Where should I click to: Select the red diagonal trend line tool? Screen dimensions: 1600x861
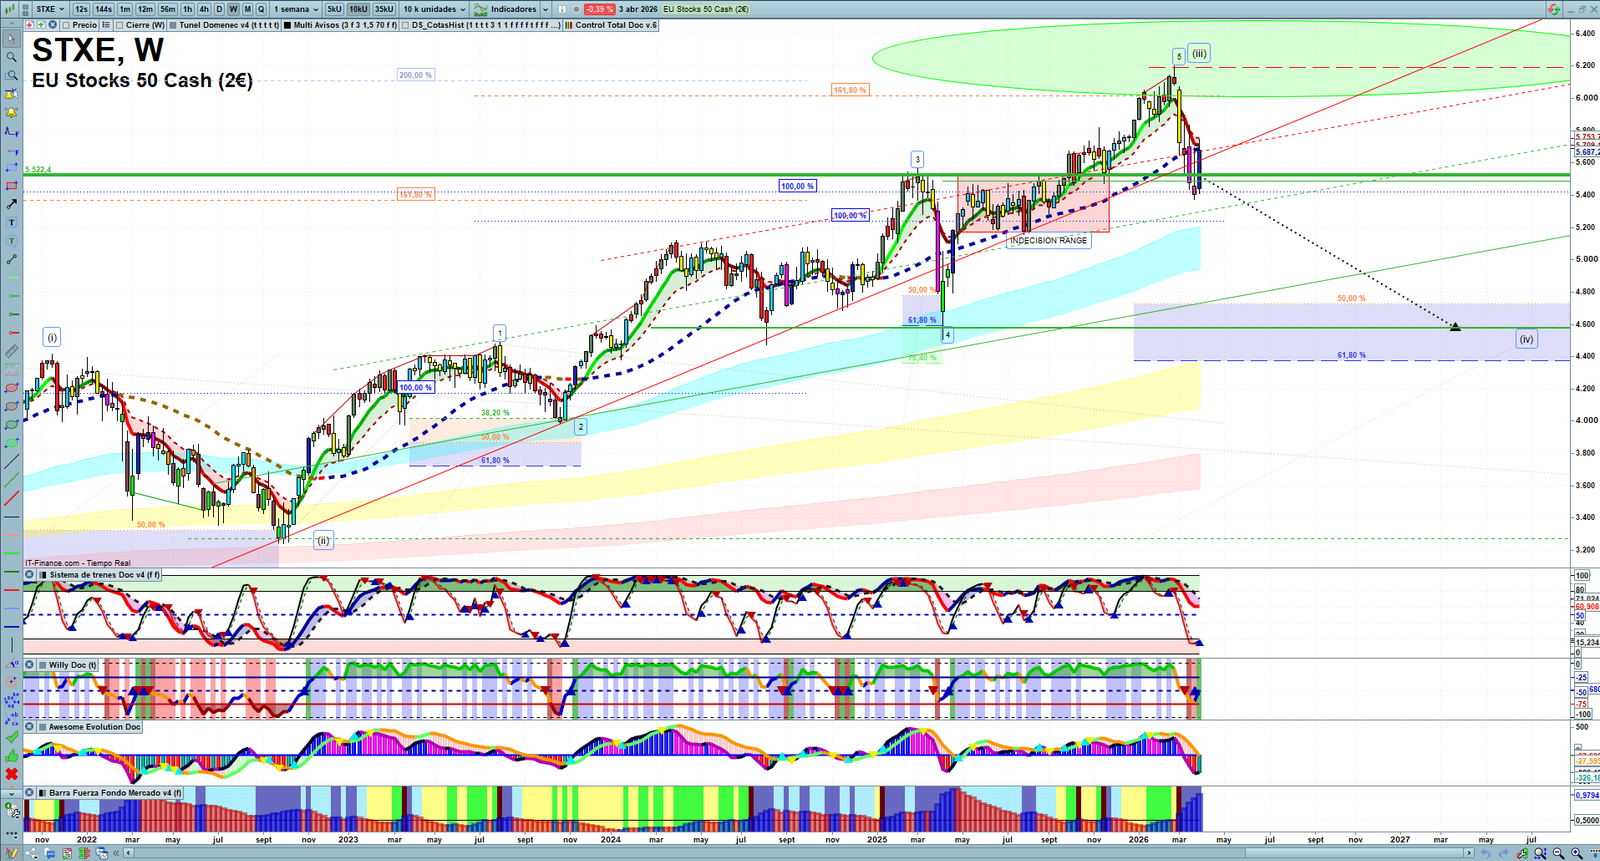coord(11,498)
